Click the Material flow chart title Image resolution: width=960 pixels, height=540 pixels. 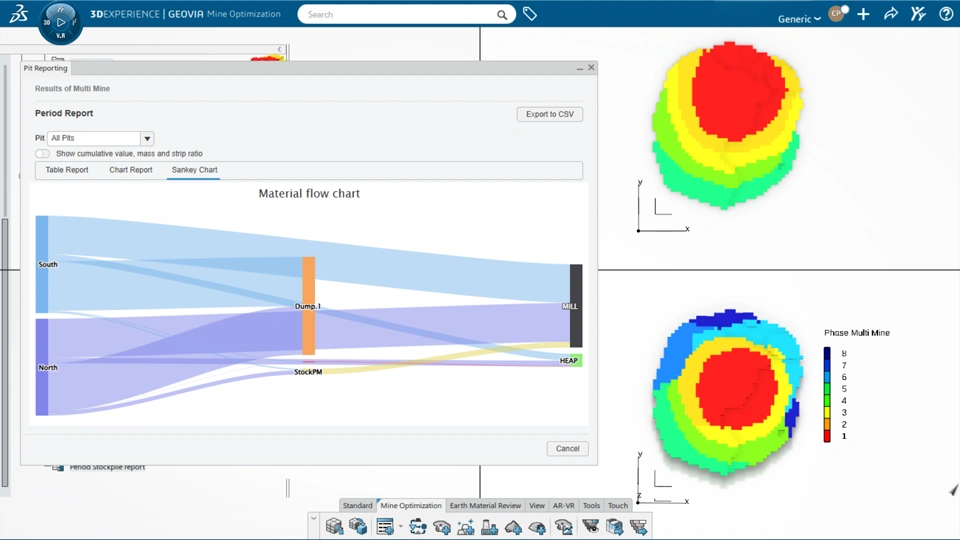pos(309,193)
